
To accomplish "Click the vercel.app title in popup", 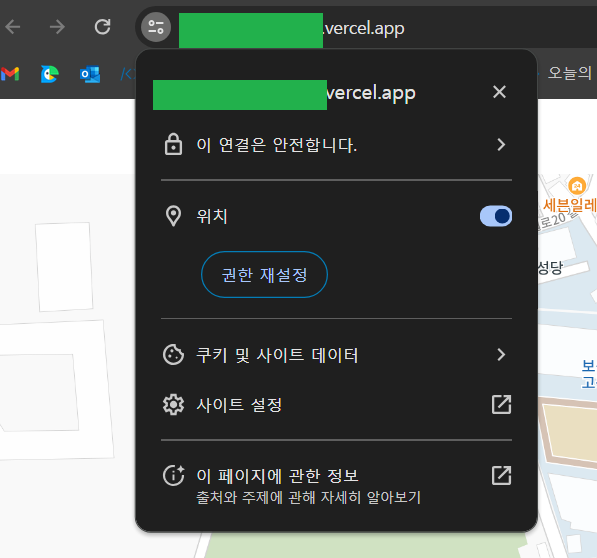I will point(371,92).
